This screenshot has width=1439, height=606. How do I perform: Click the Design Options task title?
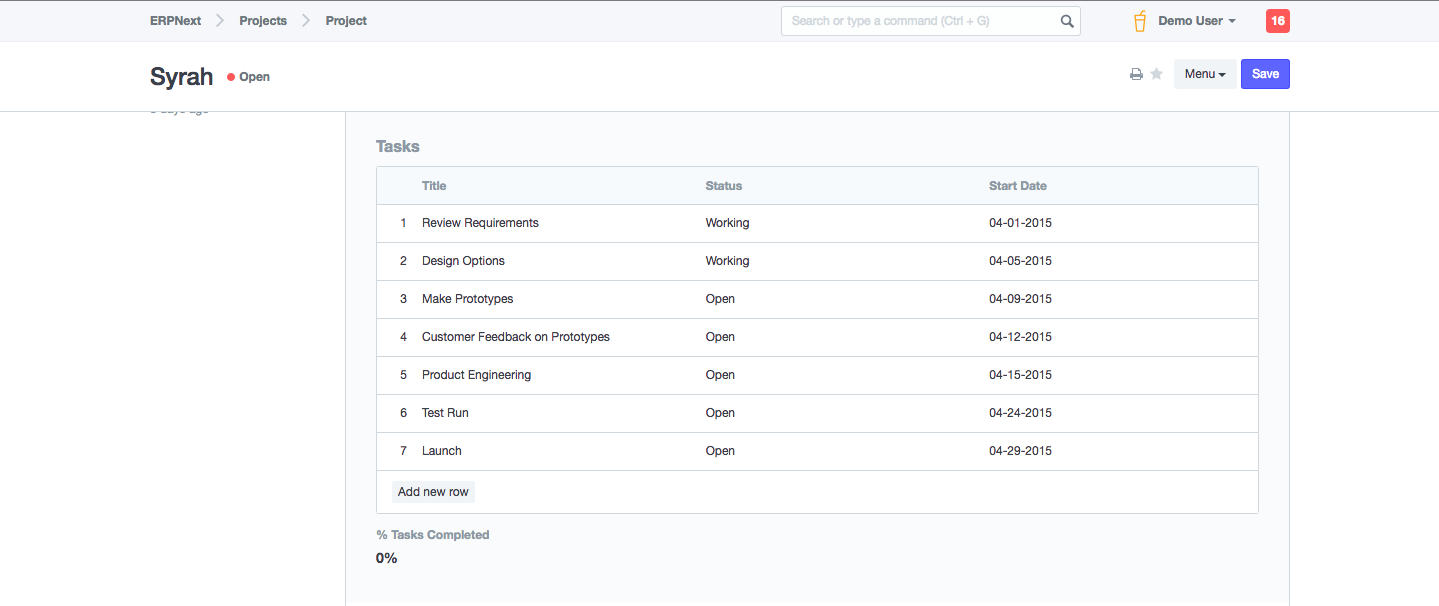point(463,261)
